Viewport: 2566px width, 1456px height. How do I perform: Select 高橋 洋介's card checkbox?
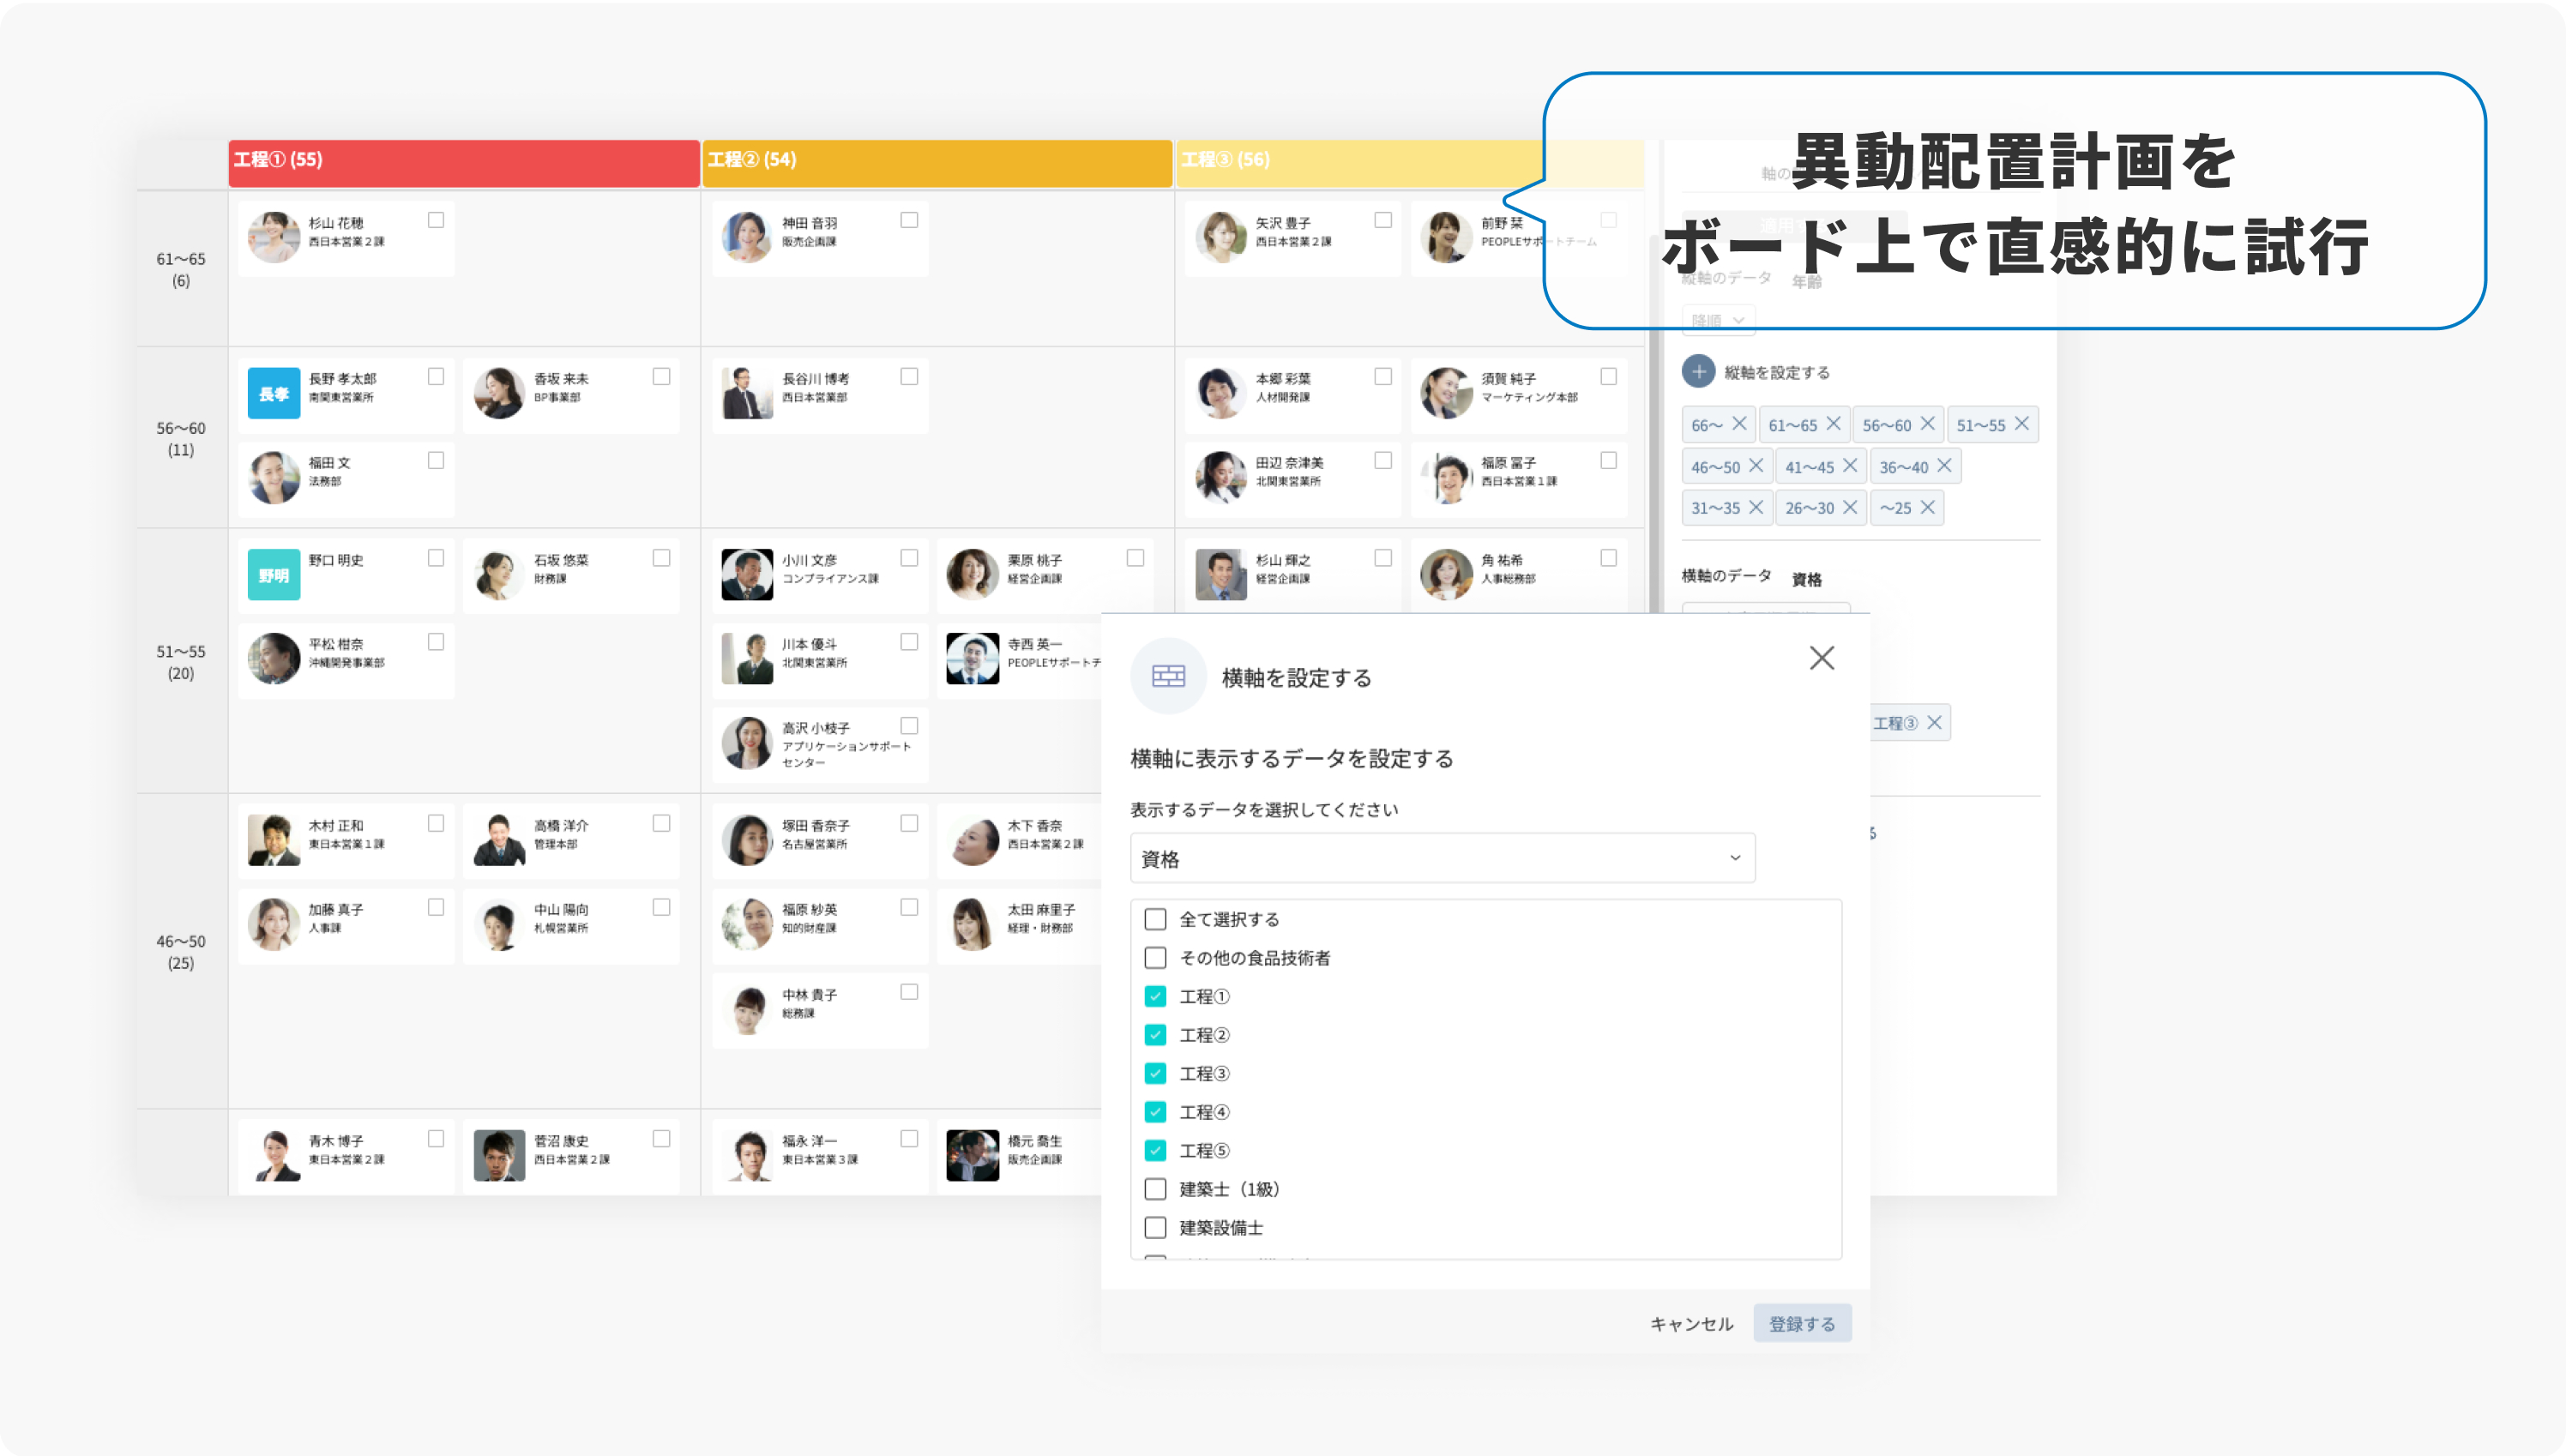pyautogui.click(x=661, y=823)
